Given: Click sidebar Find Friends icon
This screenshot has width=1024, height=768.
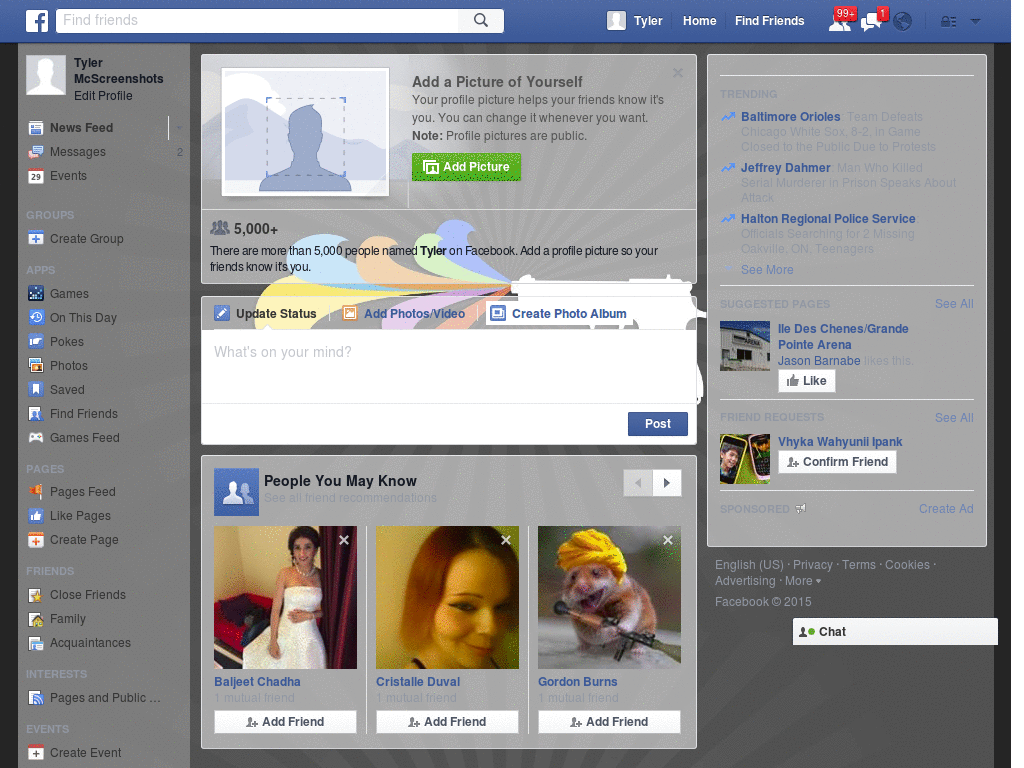Looking at the screenshot, I should pos(36,414).
